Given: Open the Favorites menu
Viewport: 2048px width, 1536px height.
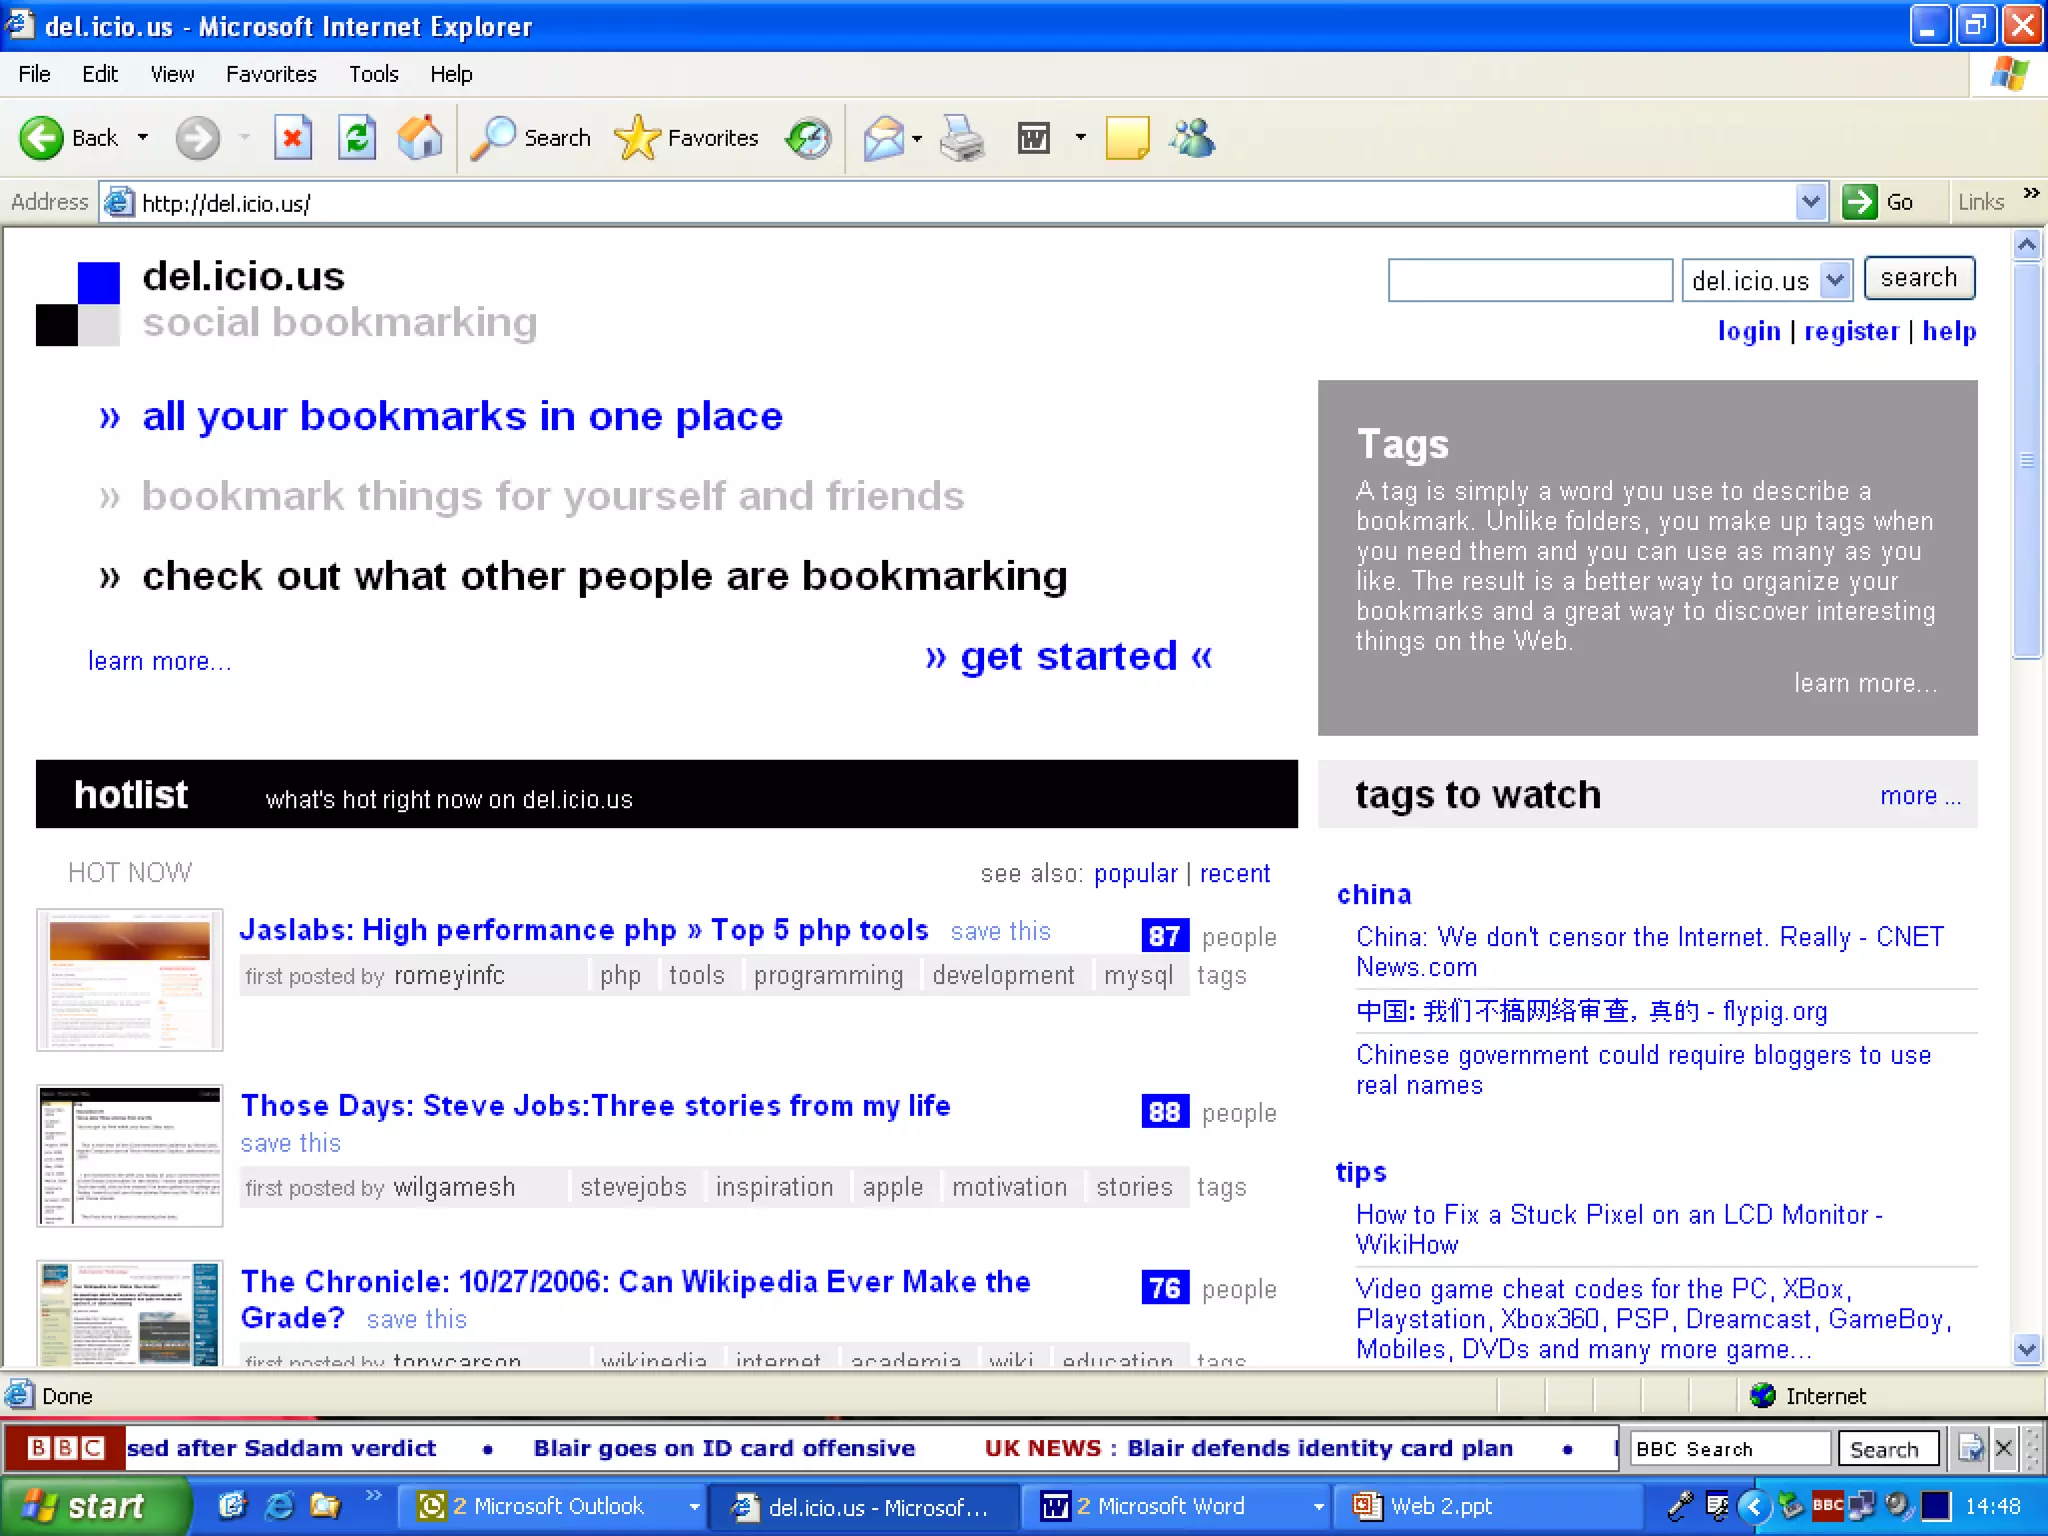Looking at the screenshot, I should tap(271, 74).
